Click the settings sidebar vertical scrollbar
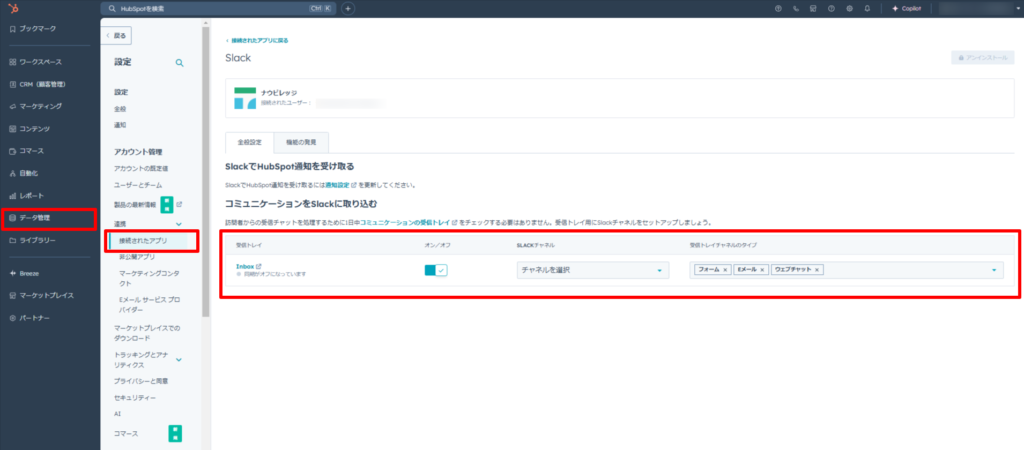1024x450 pixels. click(206, 171)
